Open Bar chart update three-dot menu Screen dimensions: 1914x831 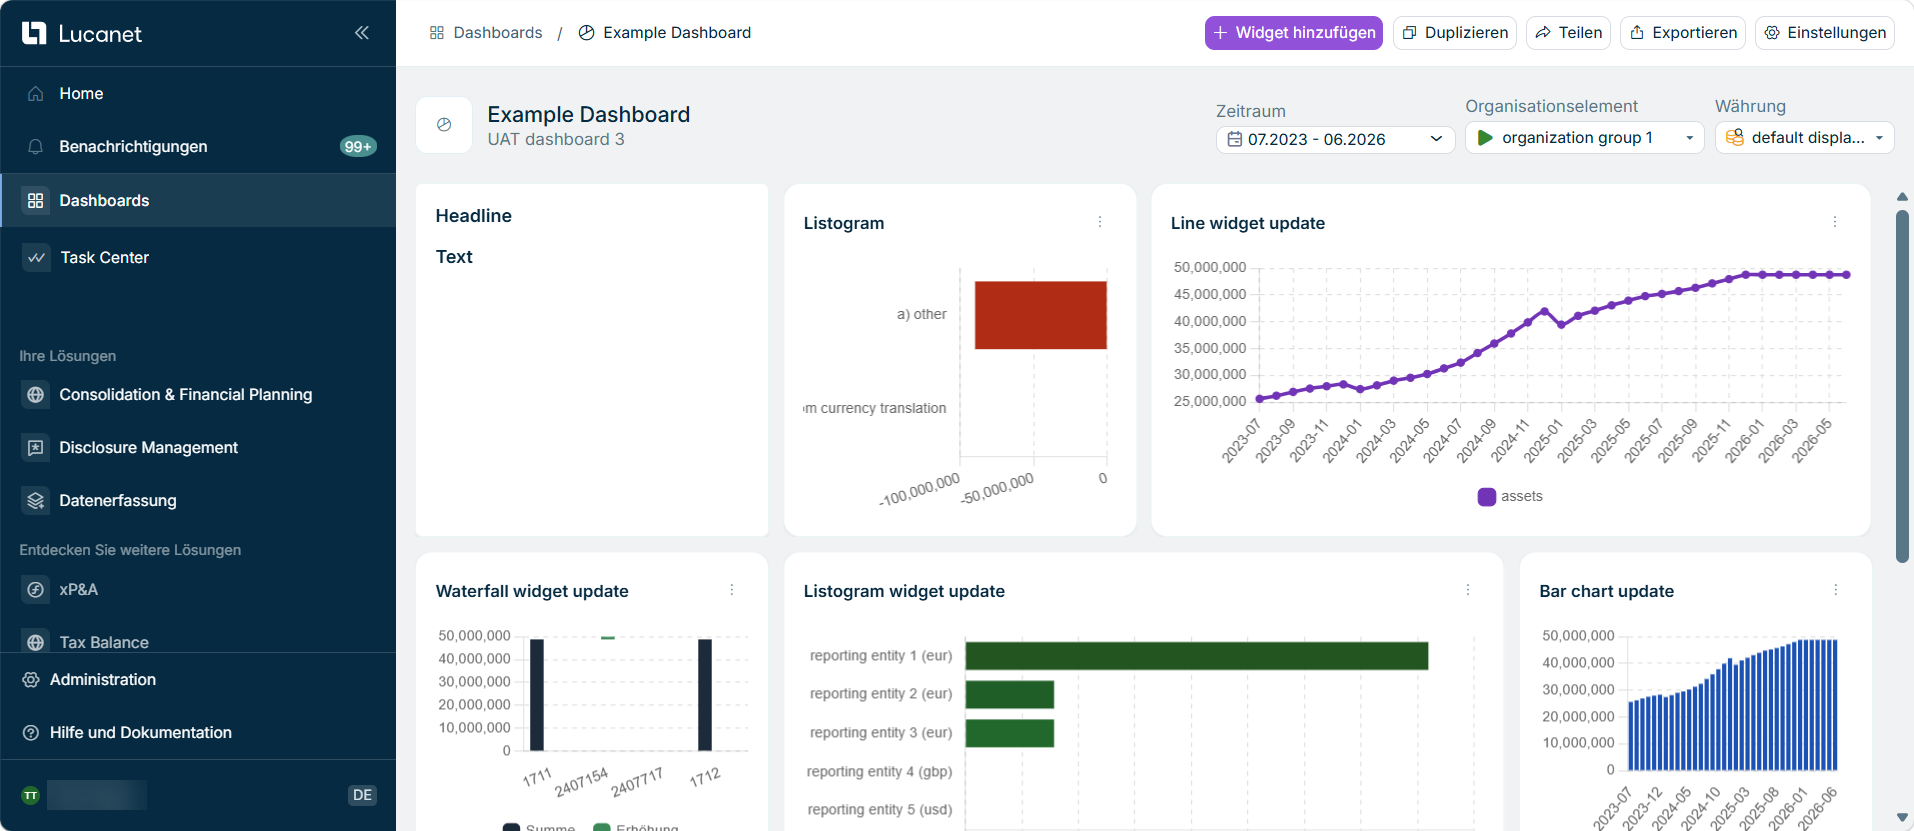click(x=1836, y=590)
